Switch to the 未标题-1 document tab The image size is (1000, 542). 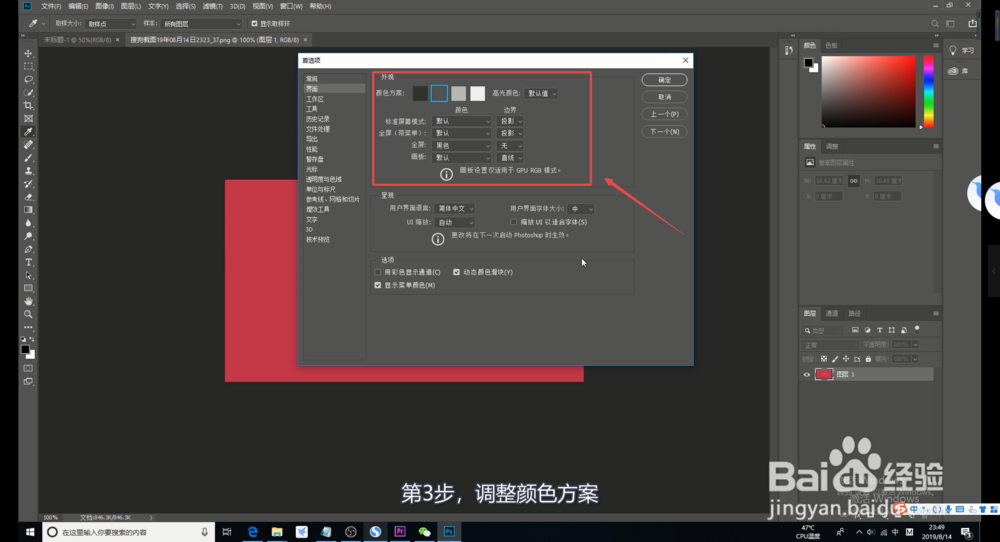pos(77,40)
